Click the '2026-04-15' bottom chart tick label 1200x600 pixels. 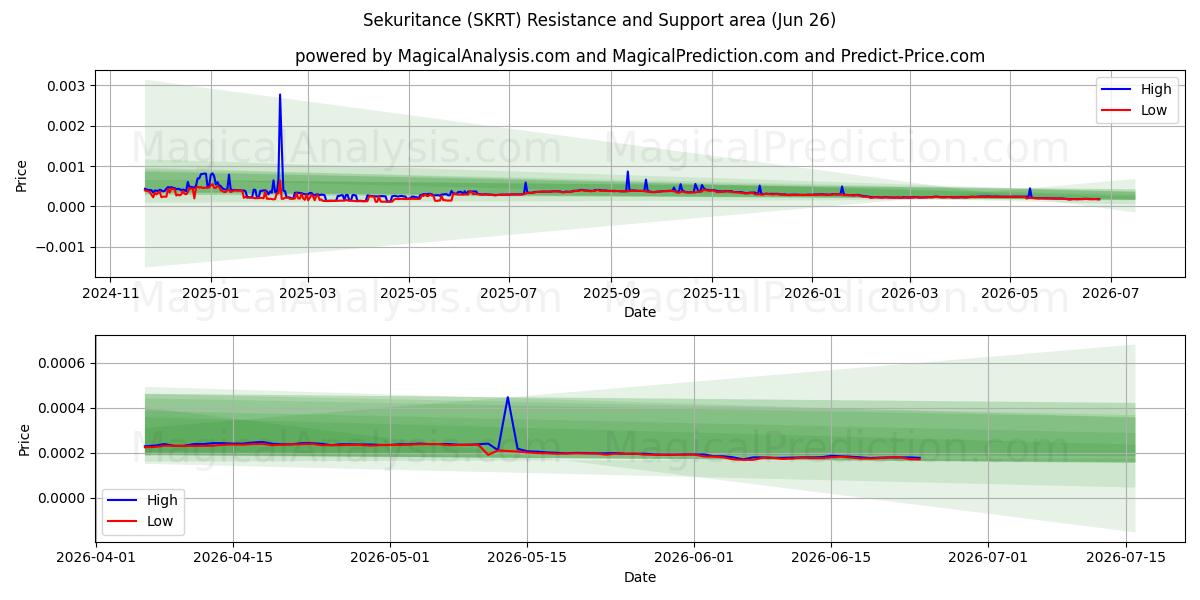coord(233,558)
